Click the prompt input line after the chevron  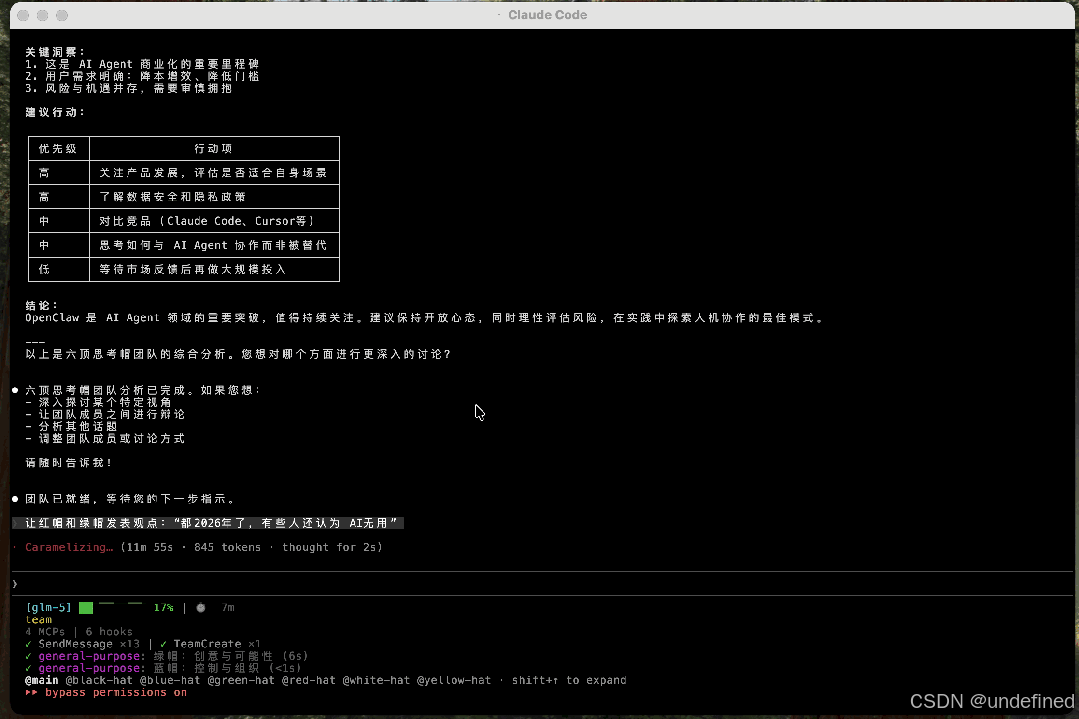tap(544, 583)
